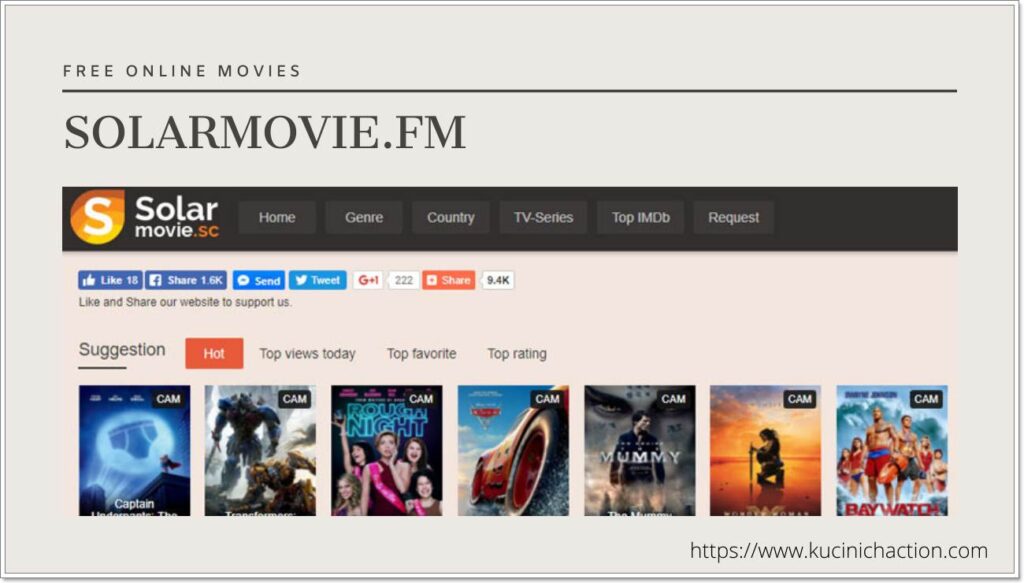Click the Facebook Like 18 button
Viewport: 1024px width, 583px height.
(x=110, y=280)
